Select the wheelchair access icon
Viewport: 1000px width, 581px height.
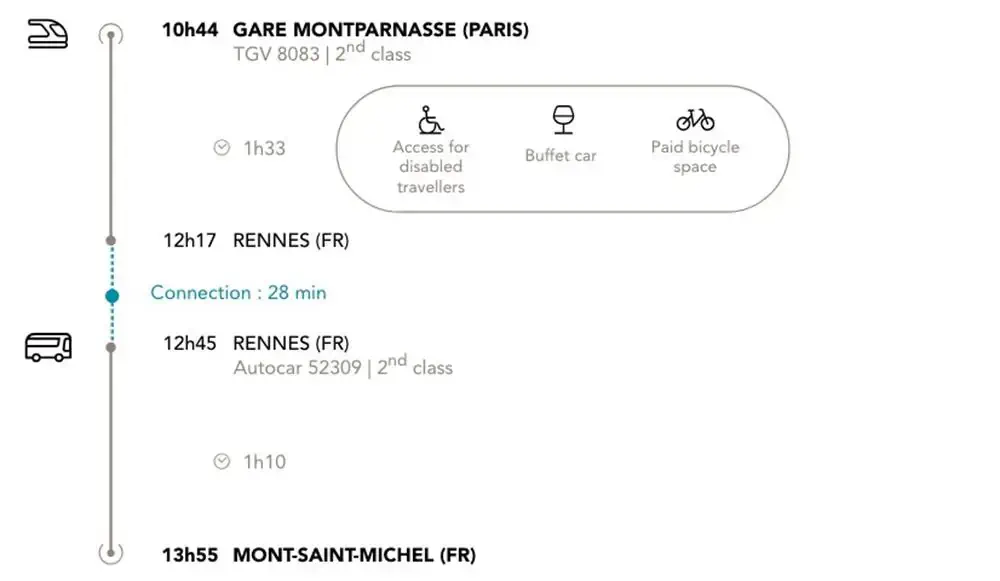430,120
